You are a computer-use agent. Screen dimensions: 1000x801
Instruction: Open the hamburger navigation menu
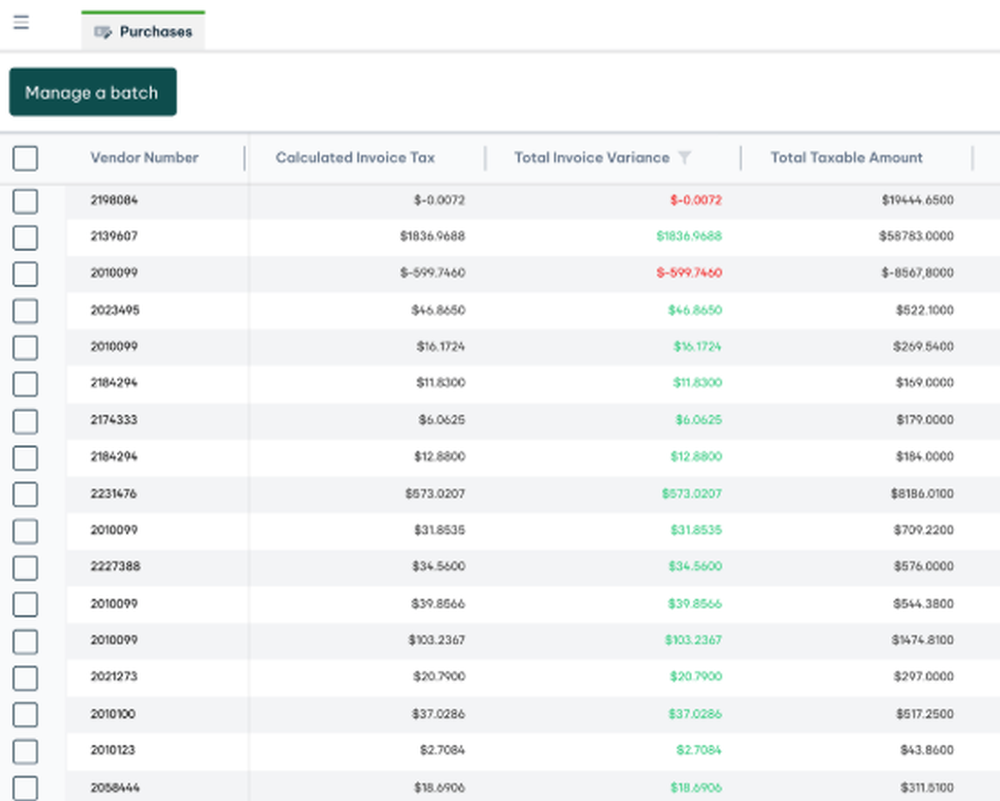[21, 22]
